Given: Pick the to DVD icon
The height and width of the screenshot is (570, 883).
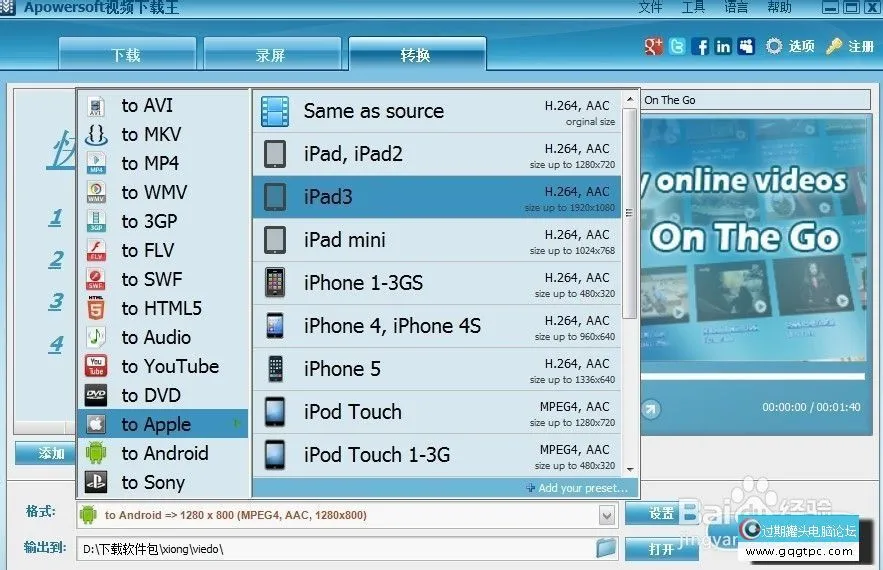Looking at the screenshot, I should pos(96,395).
